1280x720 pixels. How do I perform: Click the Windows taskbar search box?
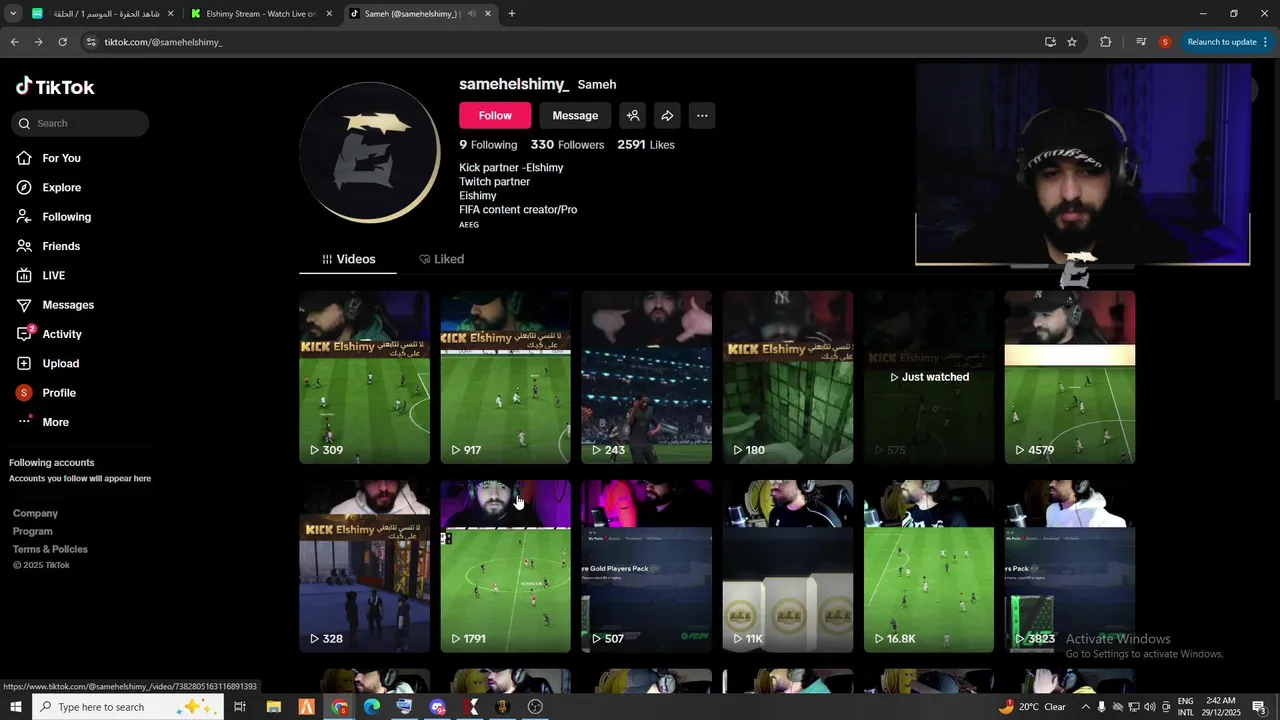(128, 707)
